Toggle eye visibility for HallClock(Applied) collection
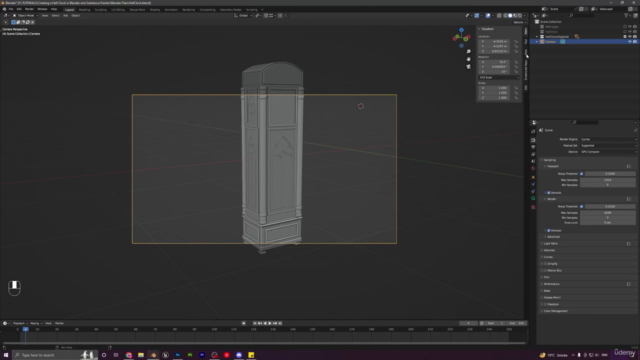The height and width of the screenshot is (360, 640). click(x=630, y=37)
